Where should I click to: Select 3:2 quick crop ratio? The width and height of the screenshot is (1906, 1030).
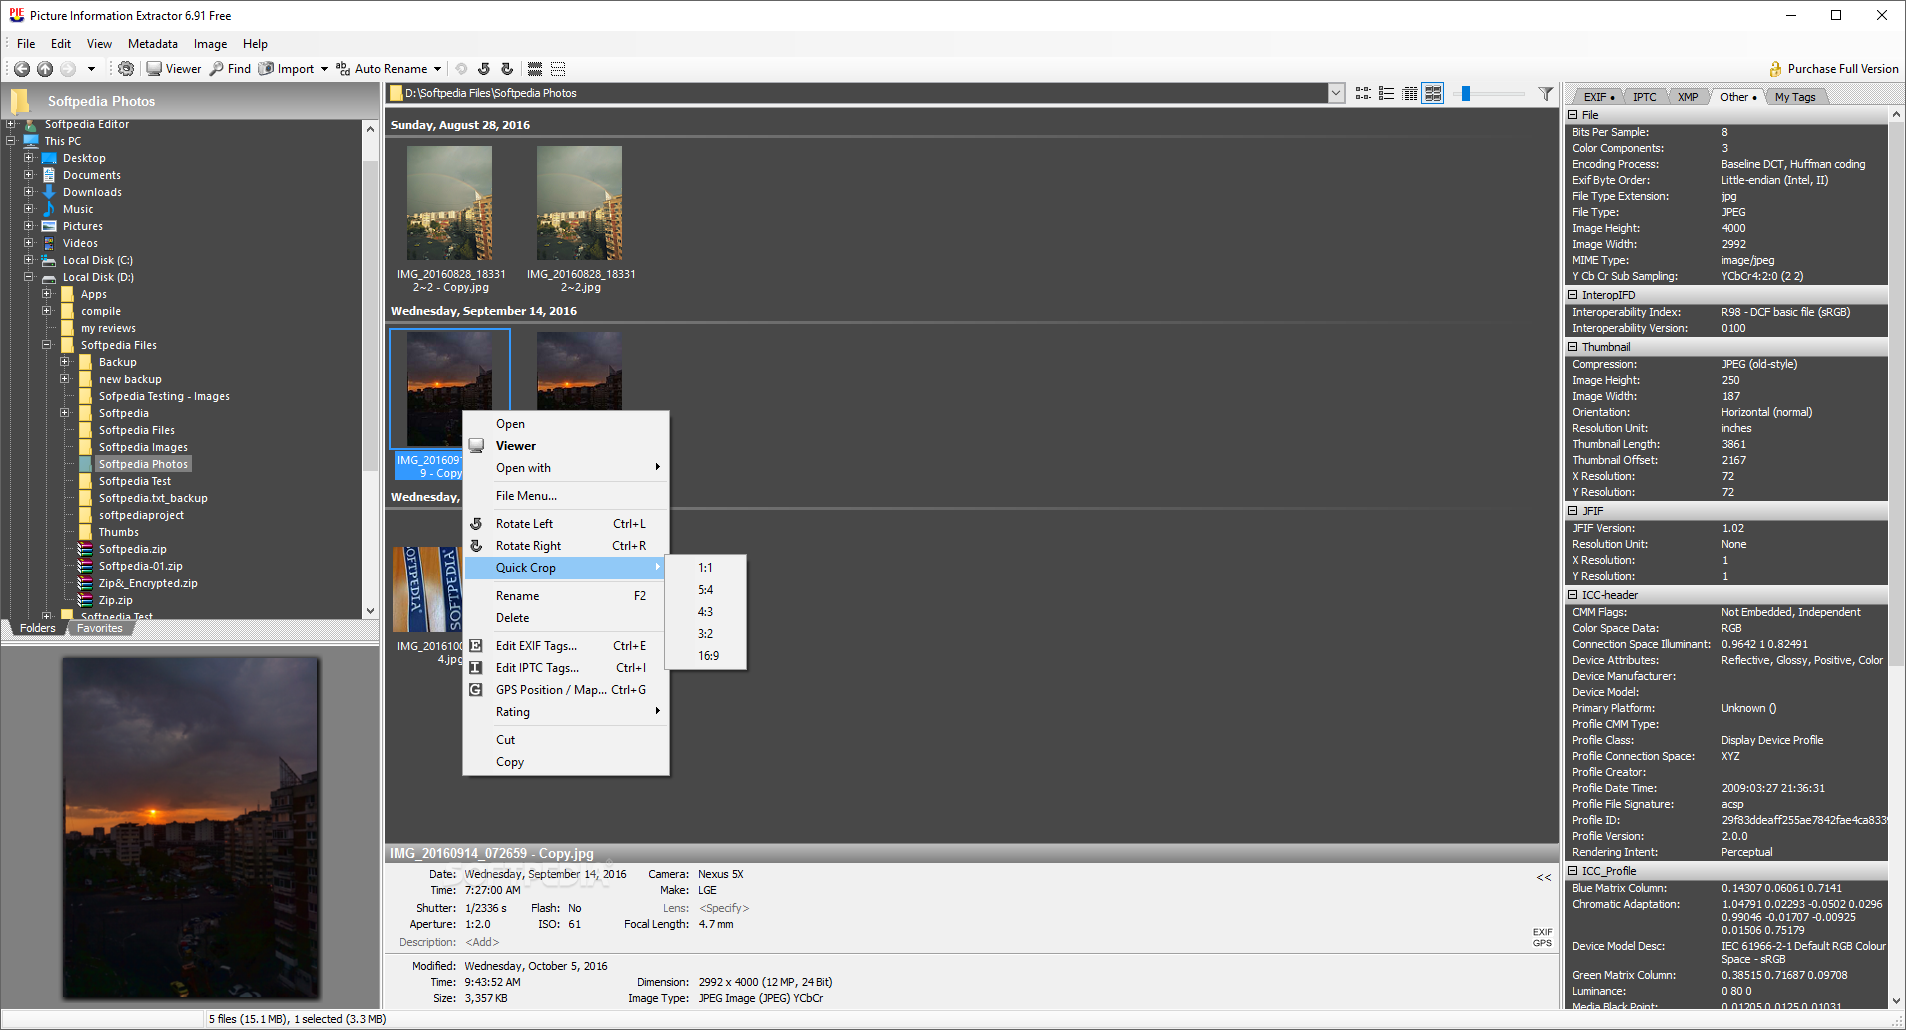pyautogui.click(x=705, y=634)
